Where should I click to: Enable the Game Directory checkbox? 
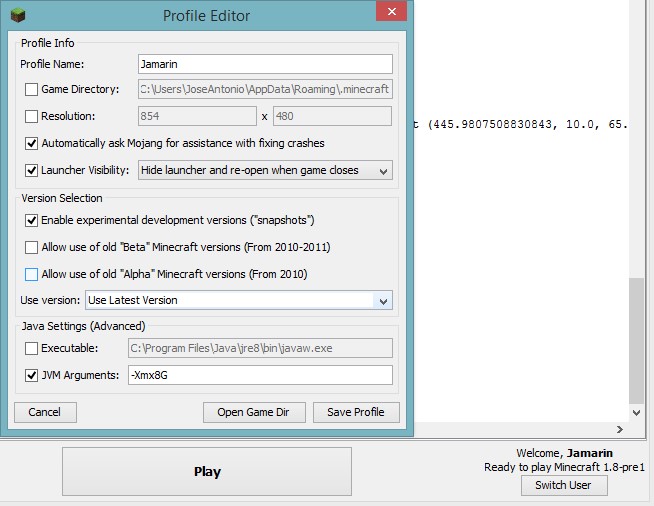coord(31,89)
